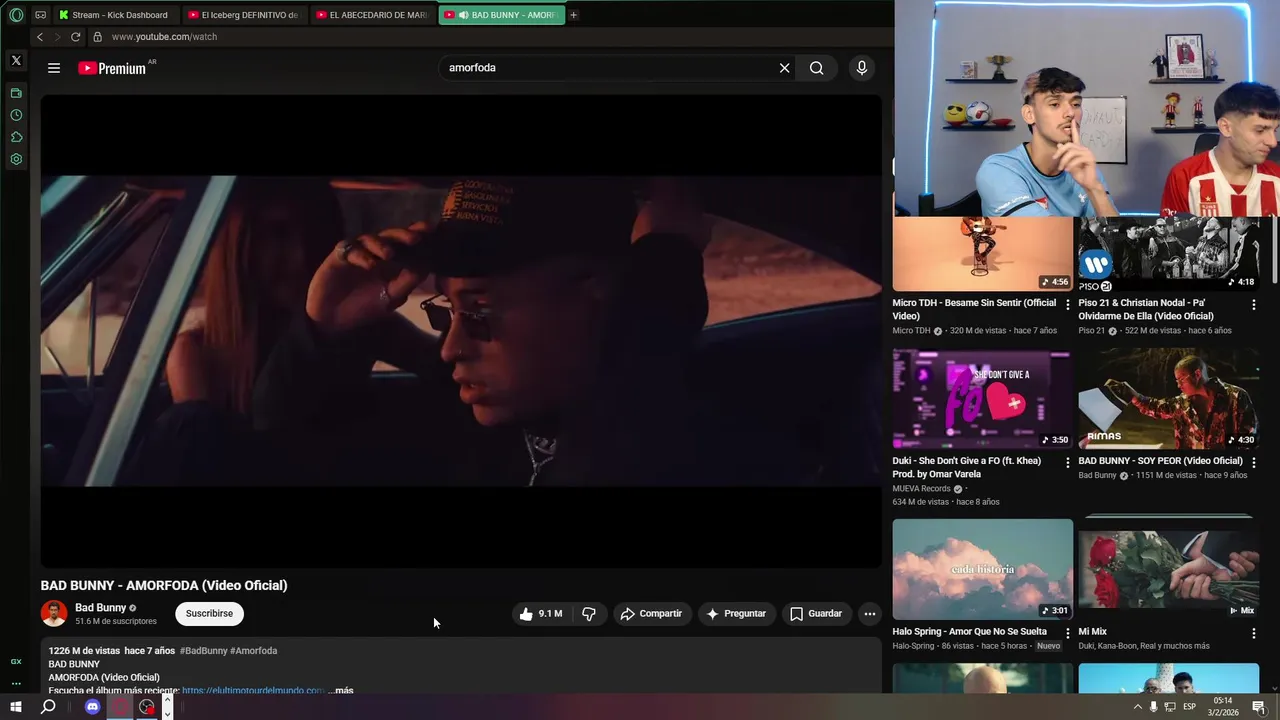The image size is (1280, 720).
Task: Open the elultimotourdelmundo.com link
Action: pos(253,690)
